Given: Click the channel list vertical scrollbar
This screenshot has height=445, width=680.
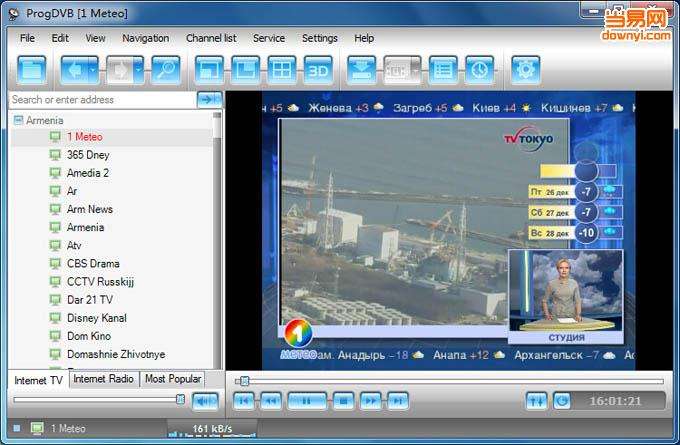Looking at the screenshot, I should click(x=217, y=240).
